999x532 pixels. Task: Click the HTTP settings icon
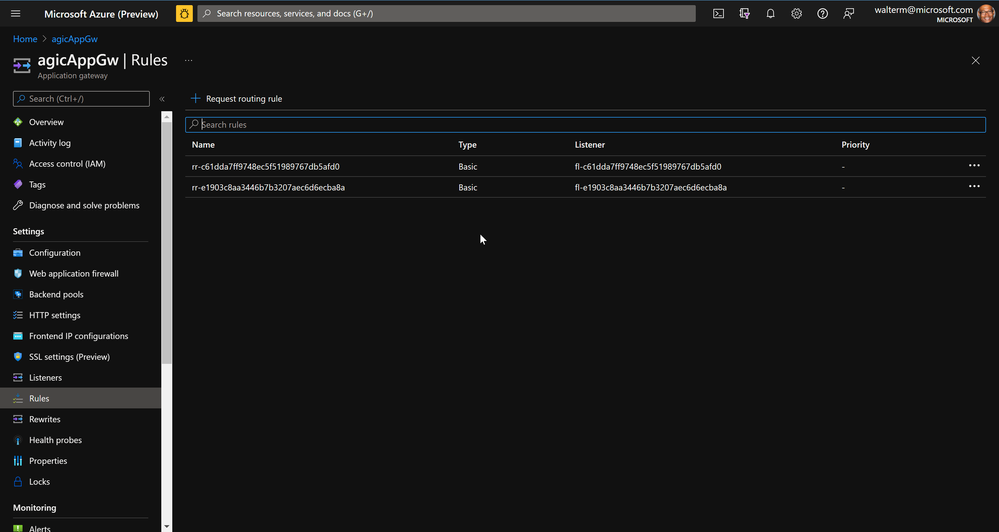[18, 315]
